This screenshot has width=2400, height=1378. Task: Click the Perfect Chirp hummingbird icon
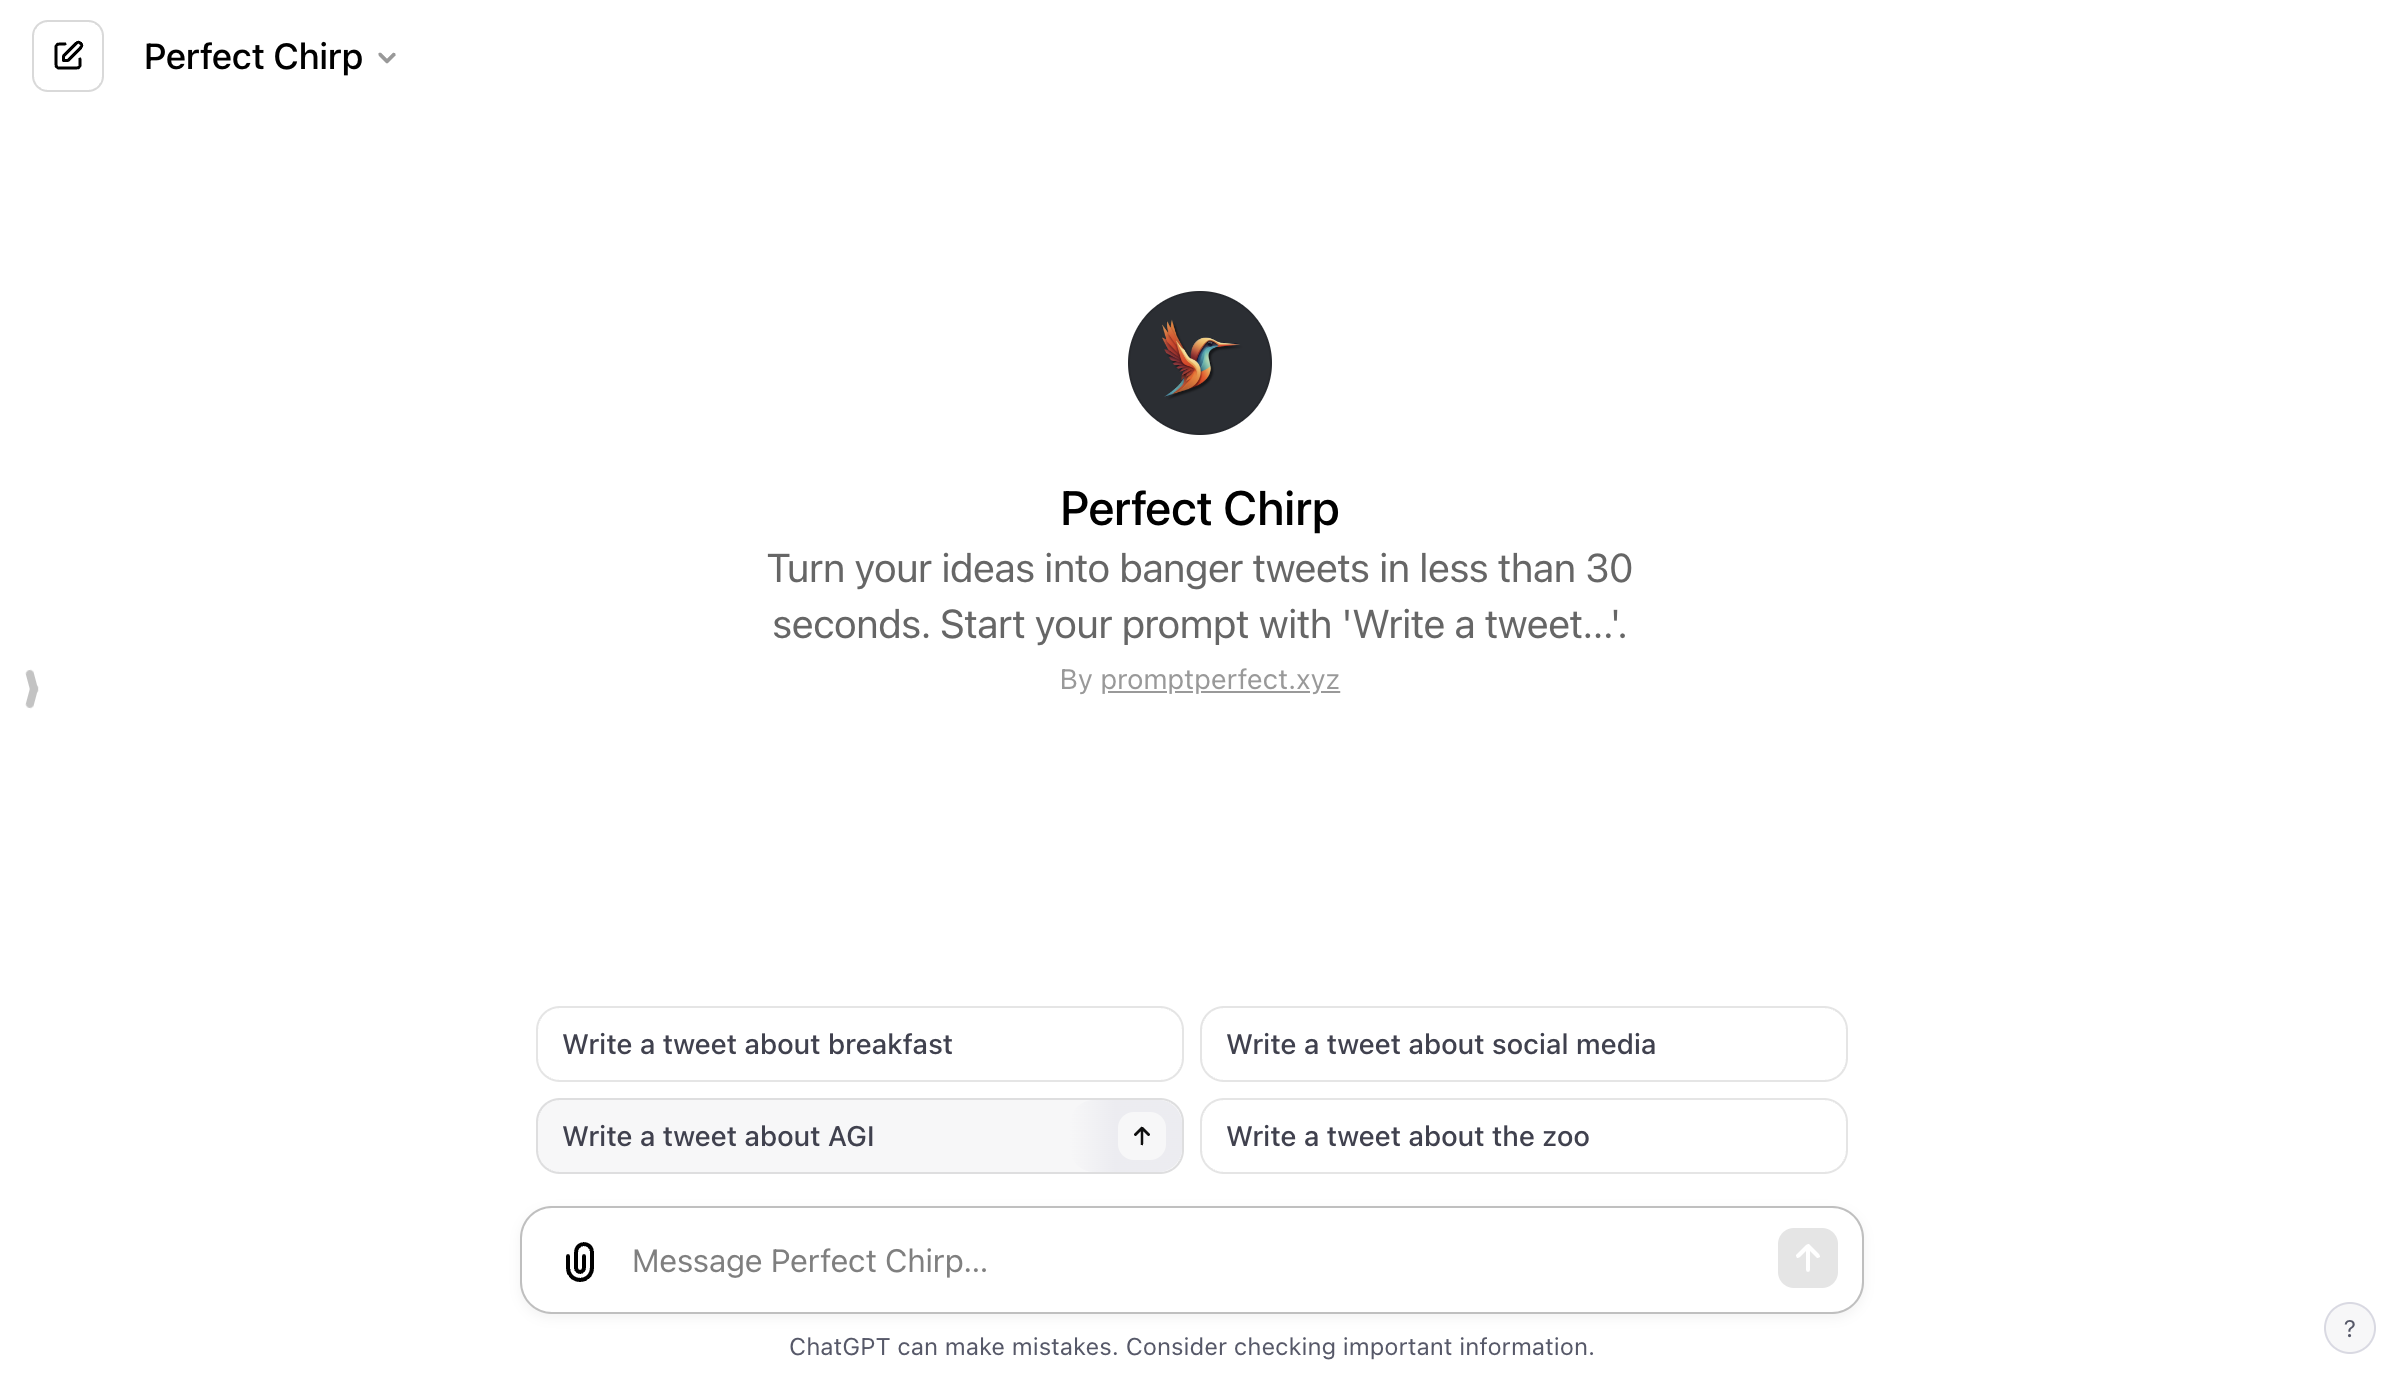(x=1200, y=363)
